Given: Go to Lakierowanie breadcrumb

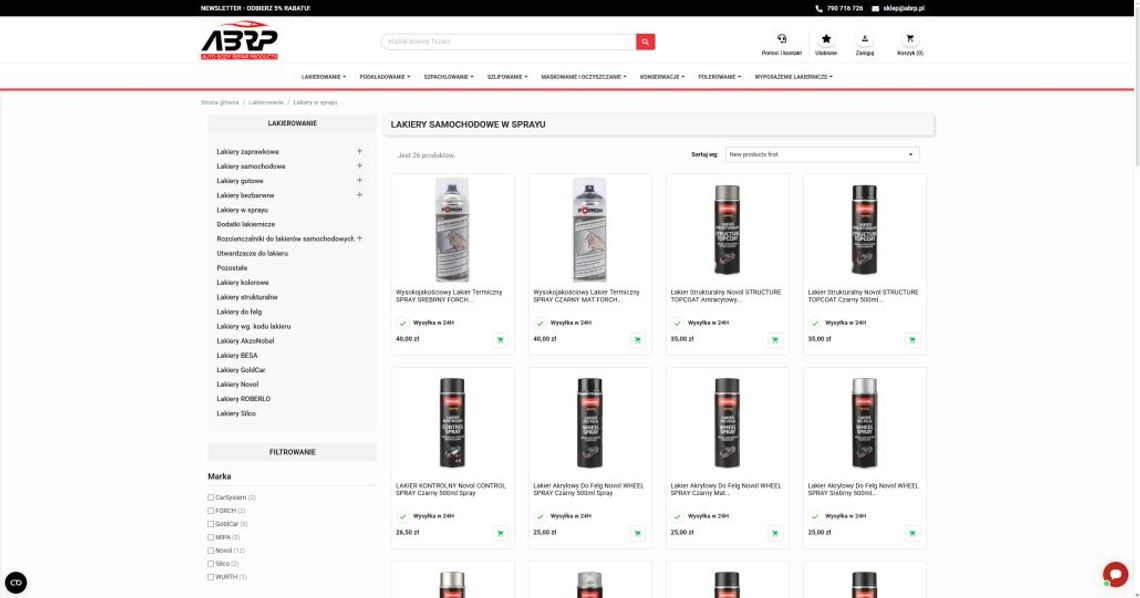Looking at the screenshot, I should pos(266,102).
